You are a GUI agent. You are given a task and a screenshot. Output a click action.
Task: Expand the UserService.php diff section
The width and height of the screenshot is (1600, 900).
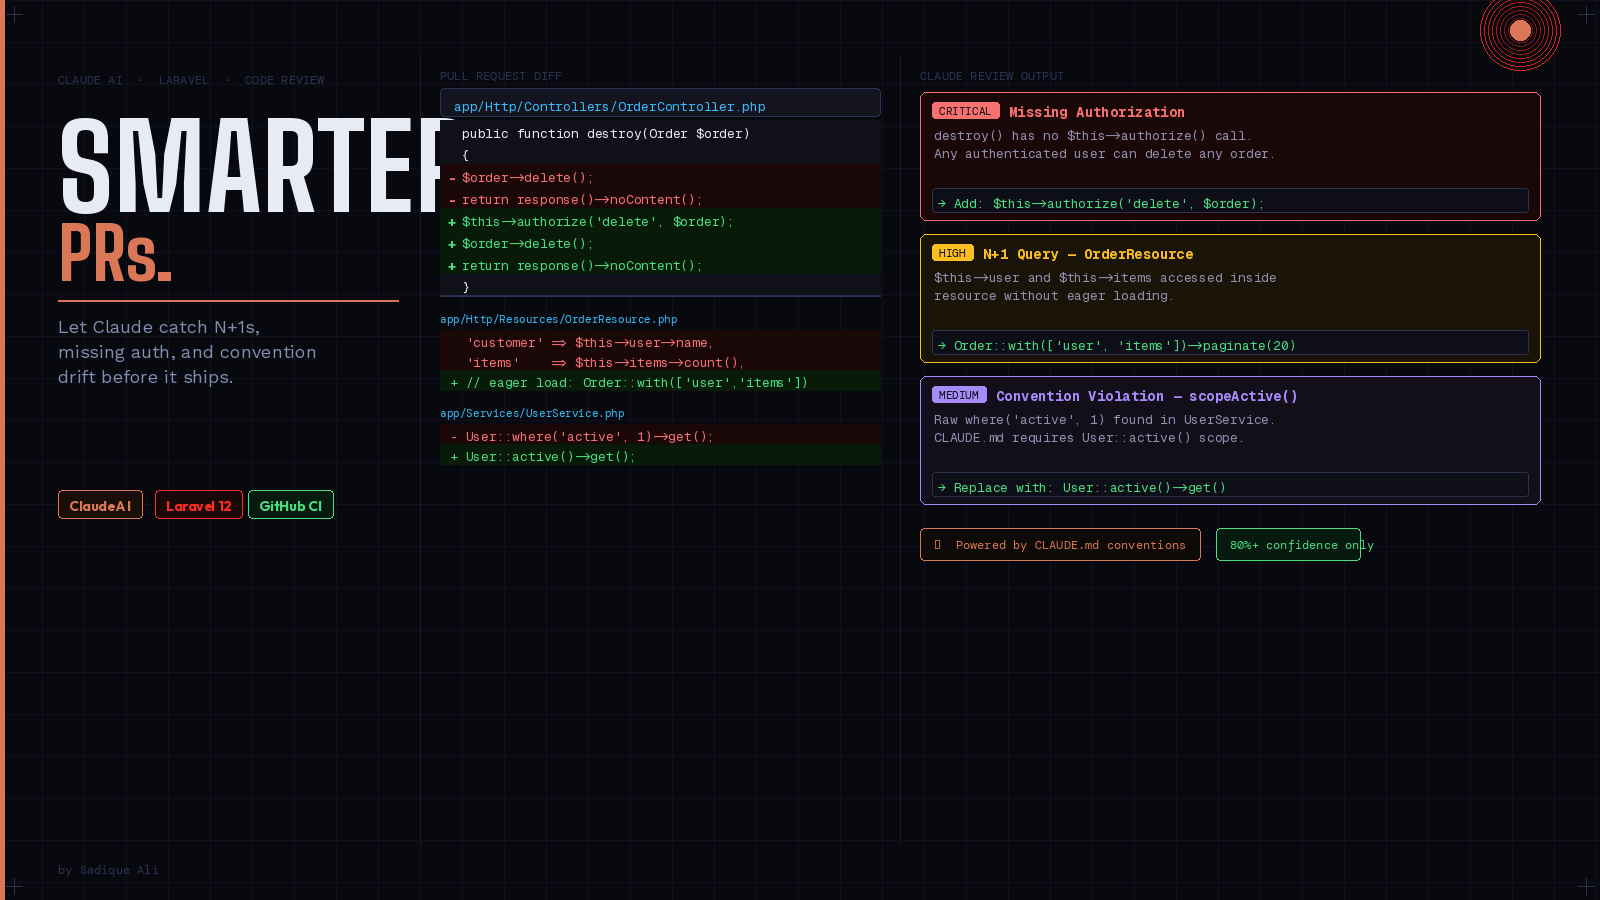click(531, 413)
